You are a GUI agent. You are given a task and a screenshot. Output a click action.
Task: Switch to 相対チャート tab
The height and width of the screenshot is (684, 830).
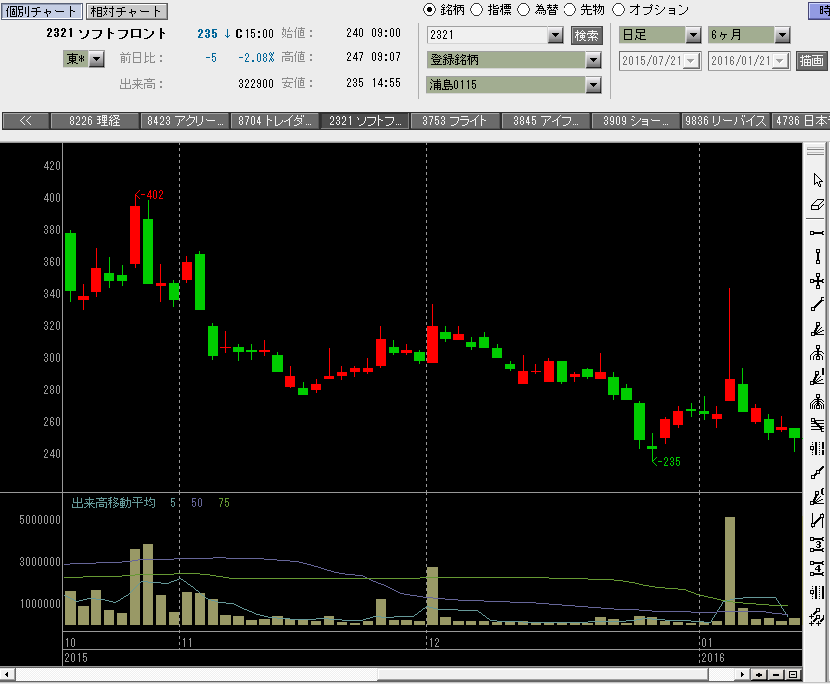point(126,11)
